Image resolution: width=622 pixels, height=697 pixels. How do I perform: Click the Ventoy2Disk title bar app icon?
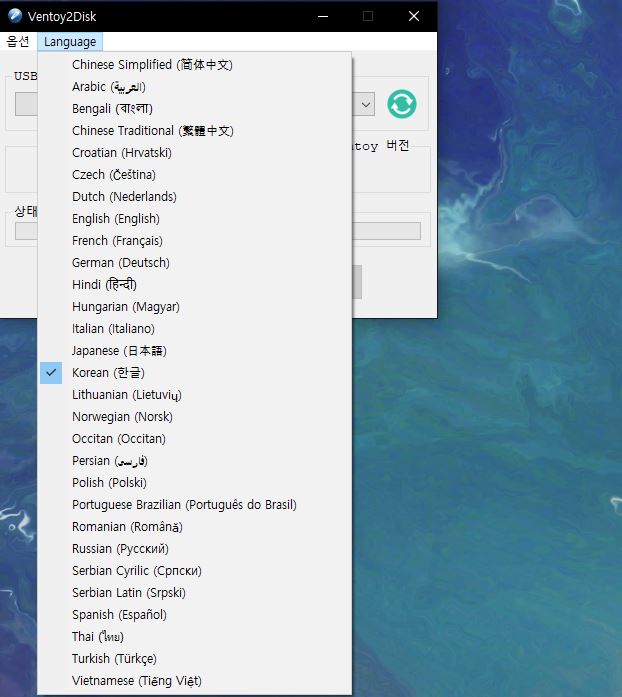pos(15,16)
